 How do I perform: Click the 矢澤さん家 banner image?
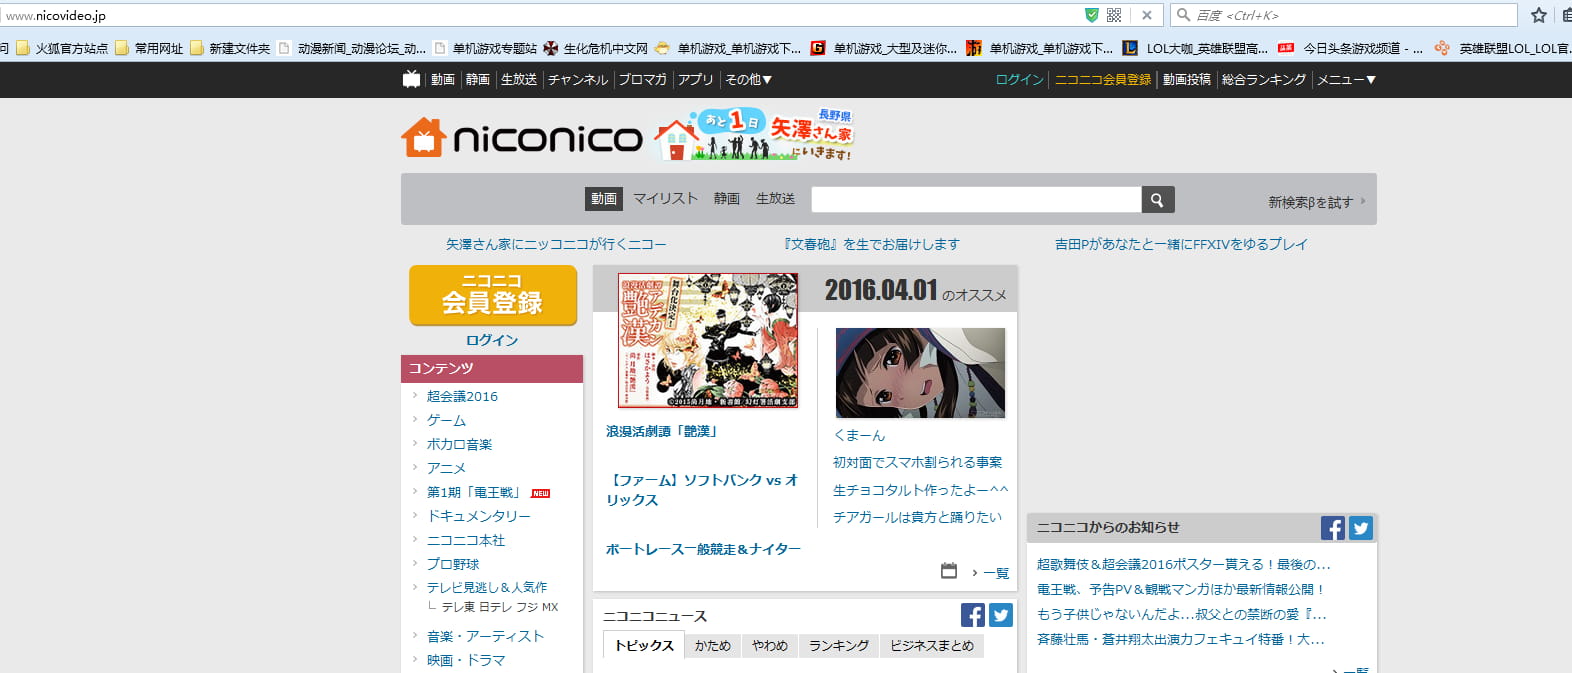[755, 135]
